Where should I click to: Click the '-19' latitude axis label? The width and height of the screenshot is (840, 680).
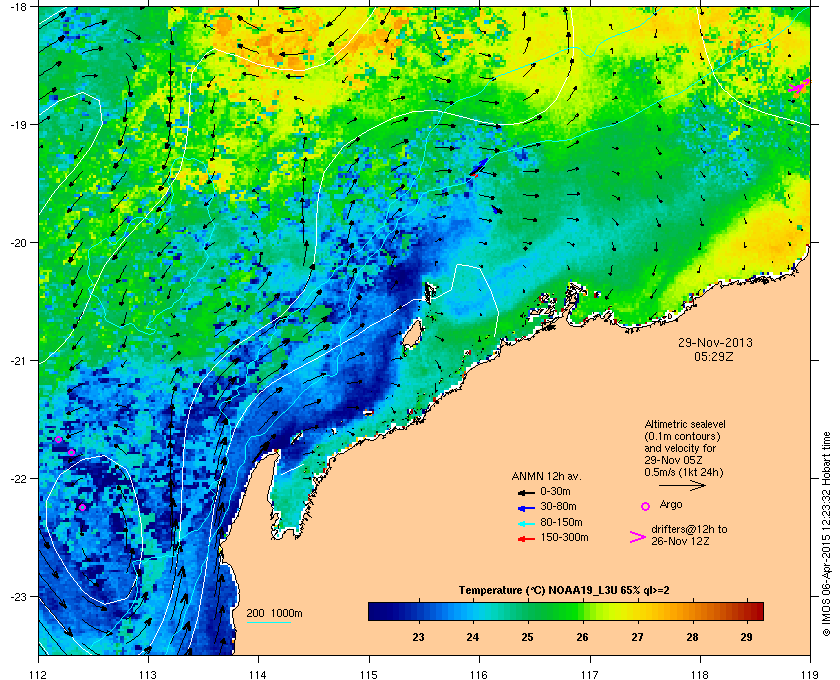pyautogui.click(x=19, y=125)
